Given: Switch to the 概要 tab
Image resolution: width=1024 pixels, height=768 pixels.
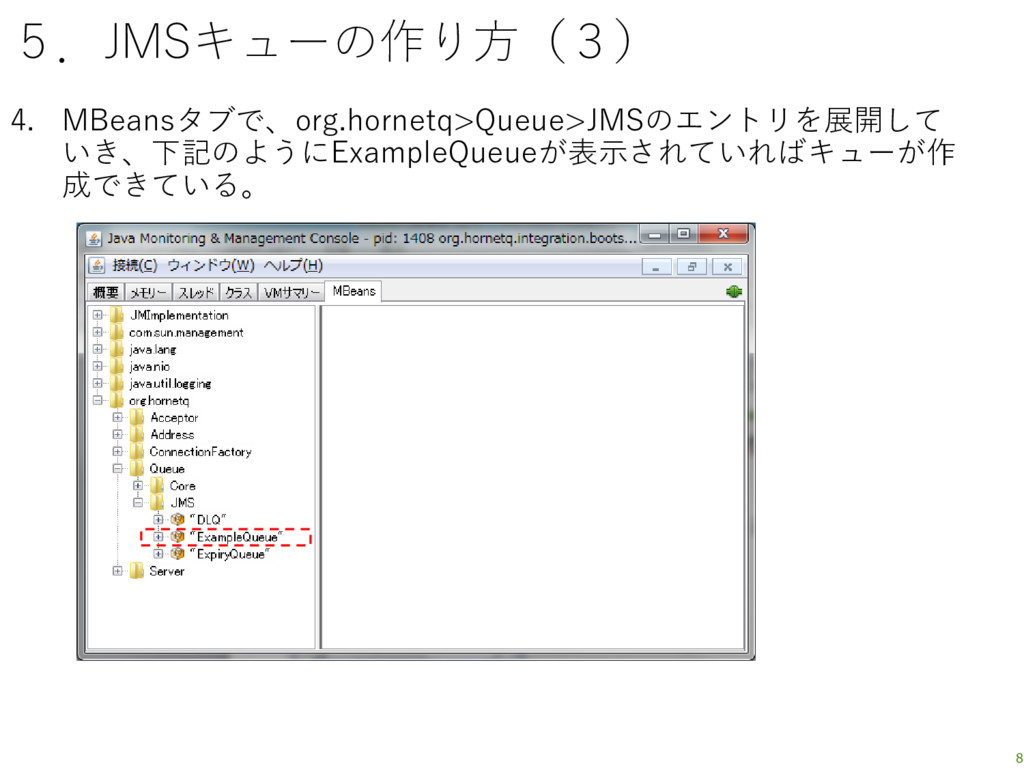Looking at the screenshot, I should (x=106, y=292).
